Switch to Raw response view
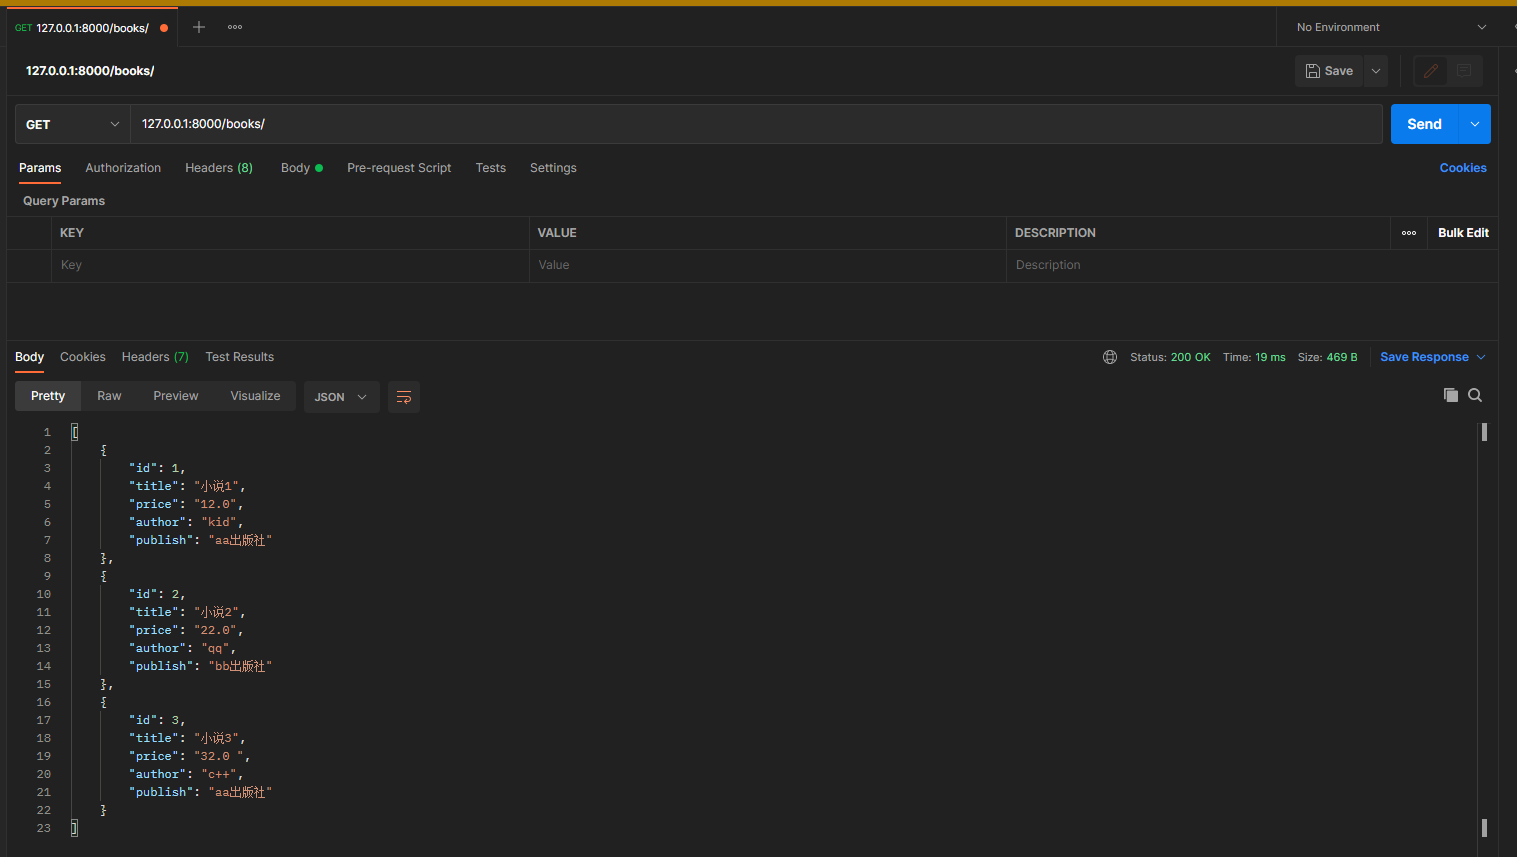1517x857 pixels. pos(109,396)
